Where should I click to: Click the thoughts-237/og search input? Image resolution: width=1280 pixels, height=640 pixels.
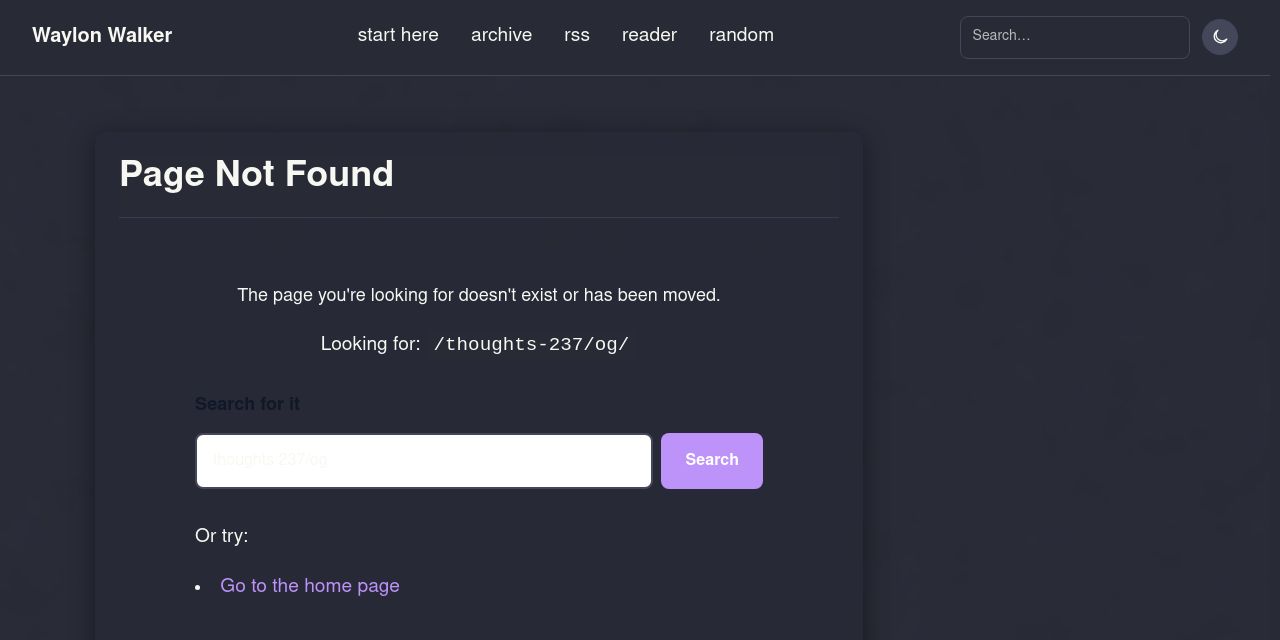pyautogui.click(x=424, y=461)
